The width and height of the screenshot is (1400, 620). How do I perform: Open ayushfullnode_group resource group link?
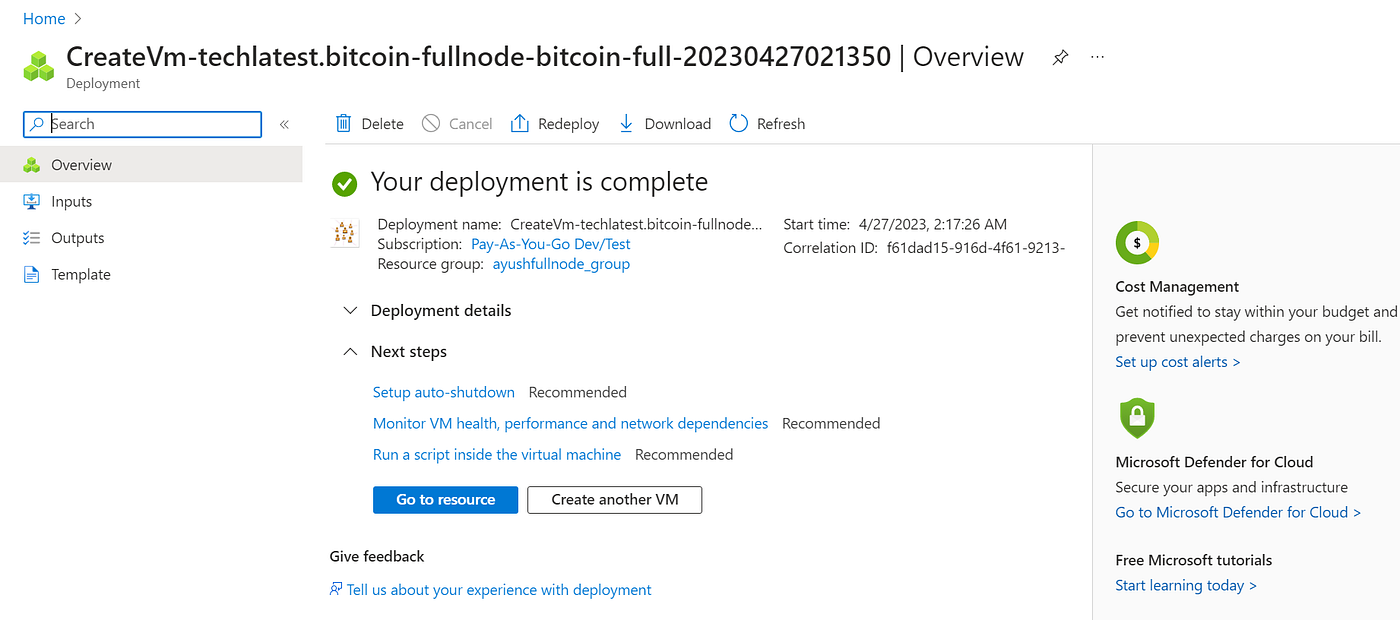[561, 264]
